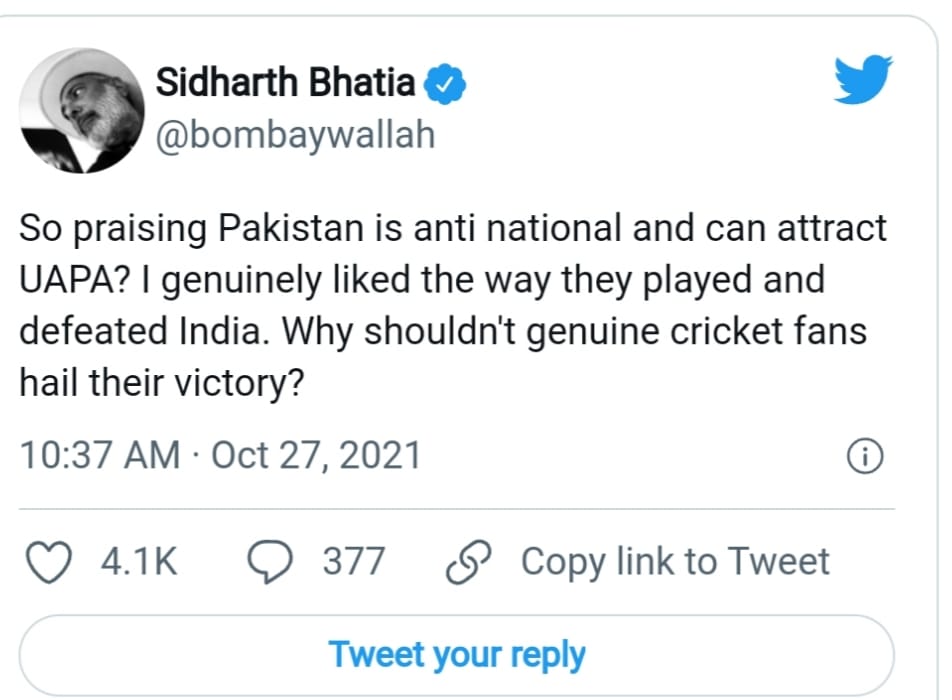Screen dimensions: 952x700
Task: Click the Oct 27, 2021 date
Action: [x=316, y=456]
